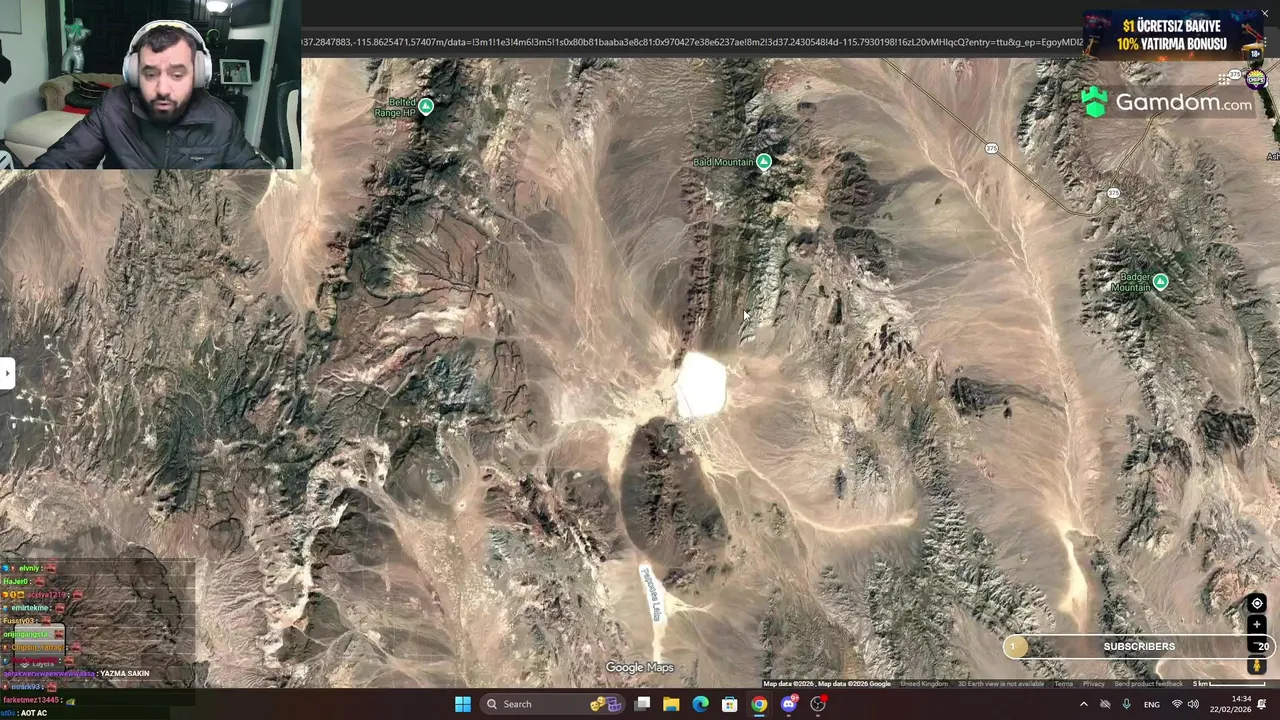
Task: Click the Papoose Lake map label
Action: coord(651,594)
